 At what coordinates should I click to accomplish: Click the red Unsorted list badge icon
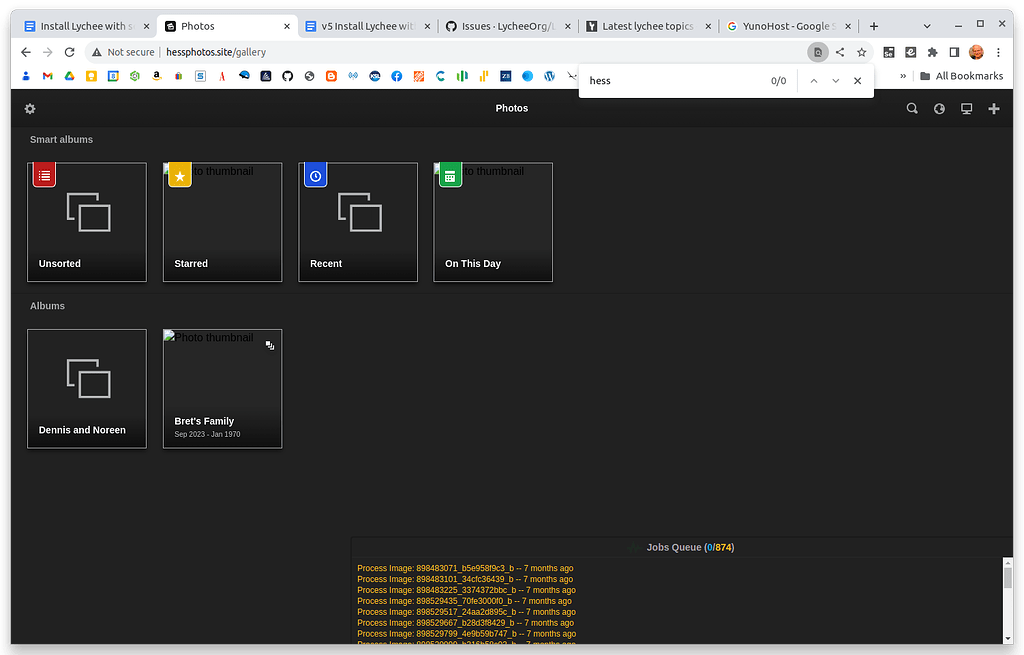pos(44,175)
